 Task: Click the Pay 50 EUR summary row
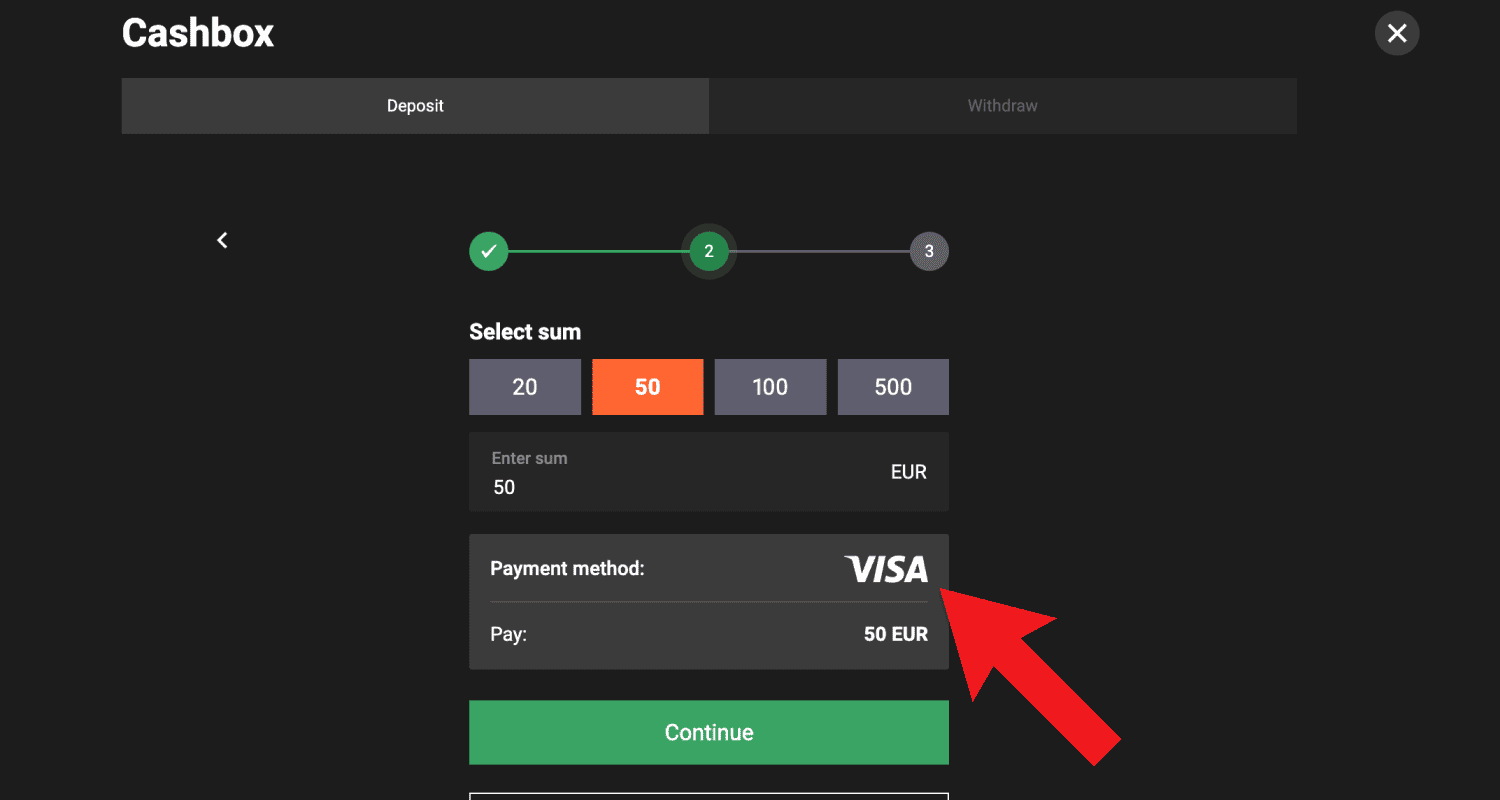[x=709, y=635]
